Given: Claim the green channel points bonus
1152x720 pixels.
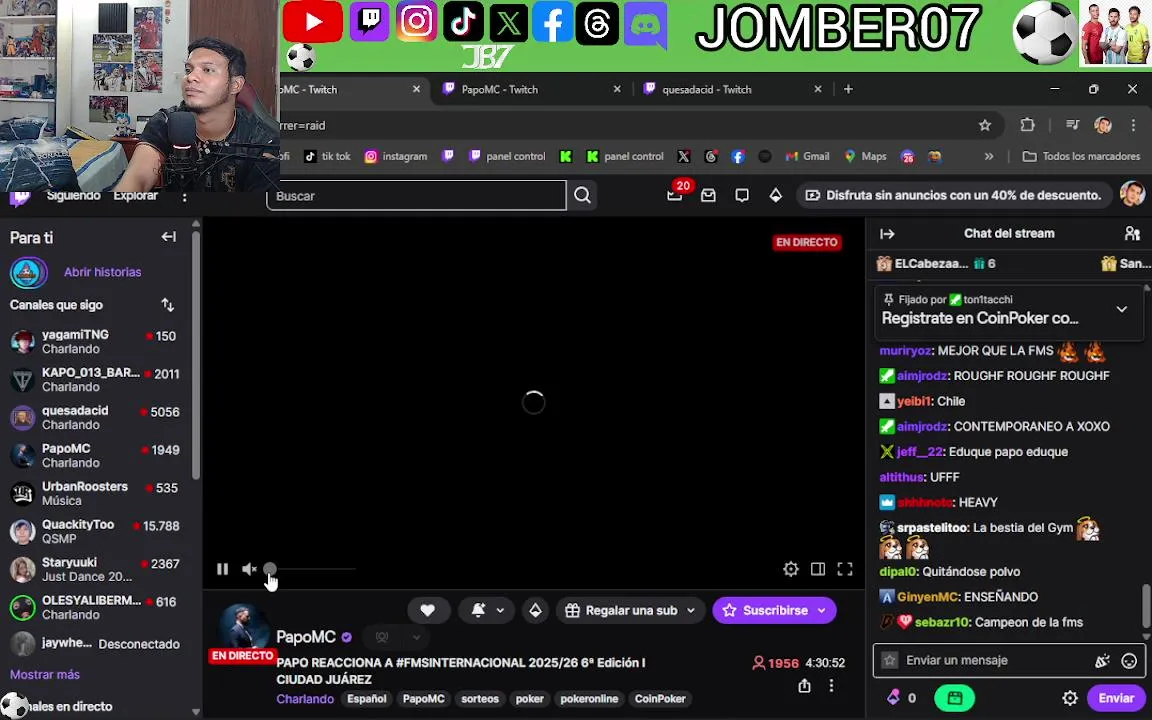Looking at the screenshot, I should 954,698.
